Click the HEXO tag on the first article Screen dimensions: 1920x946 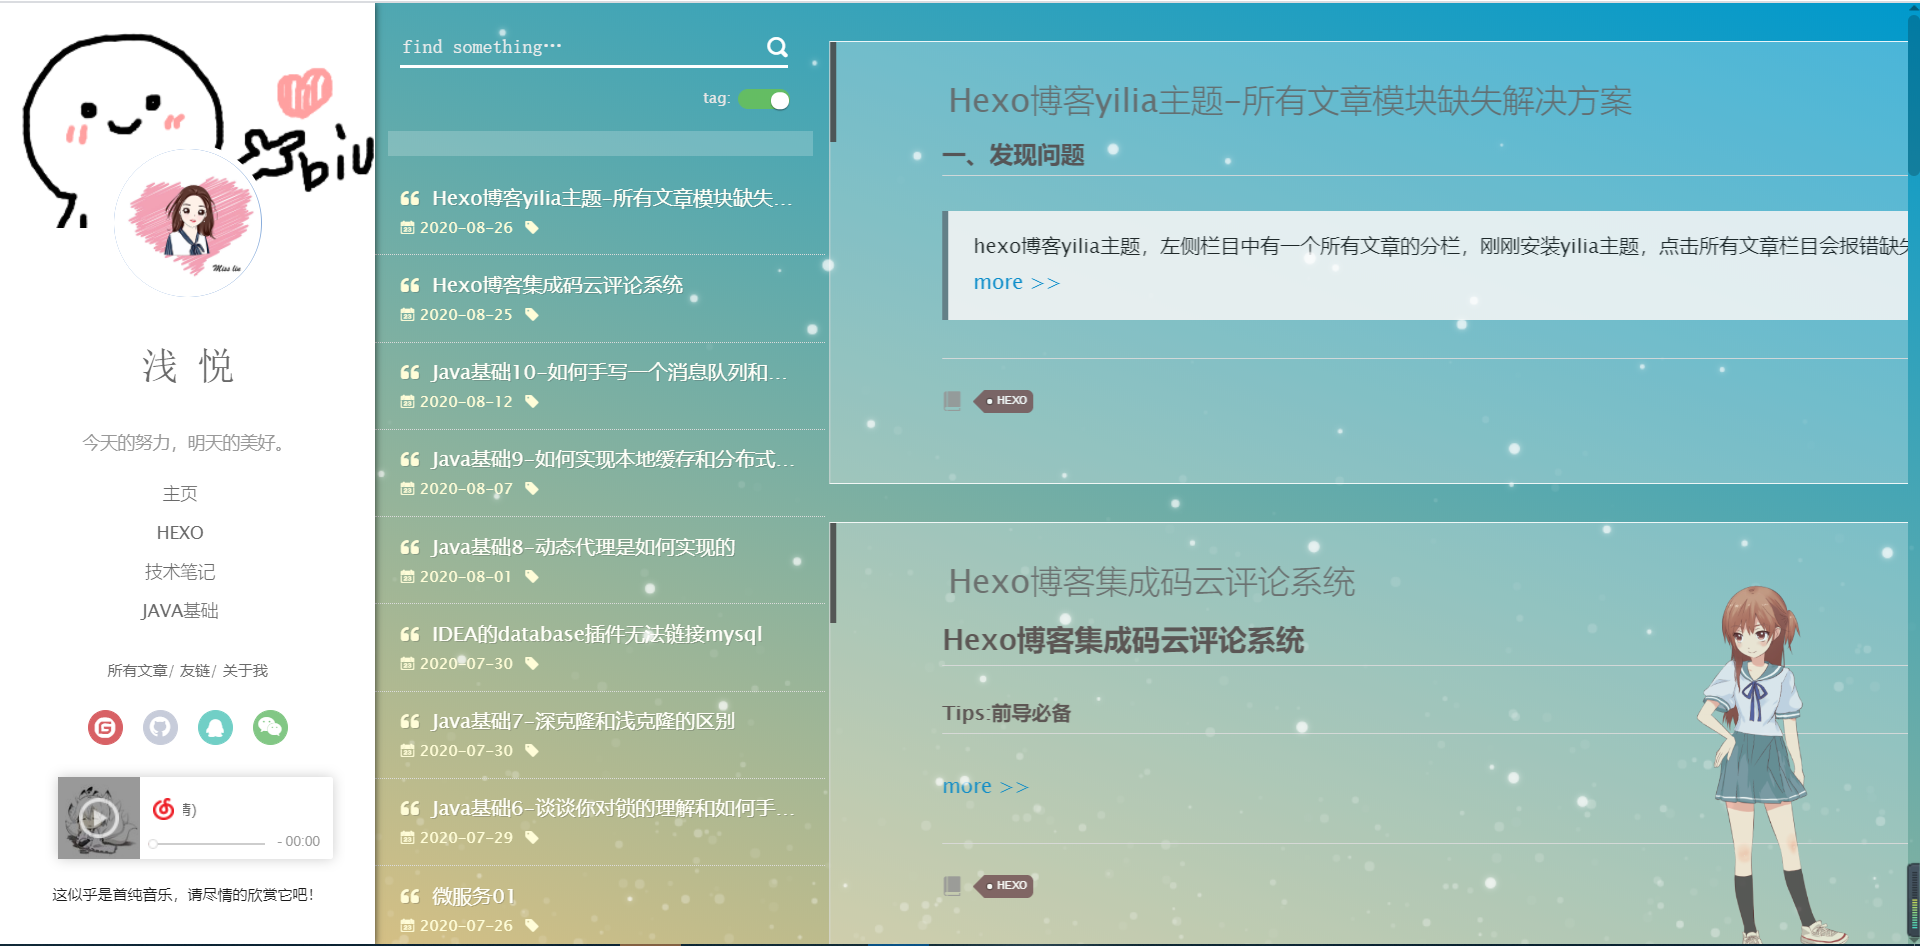pos(1004,400)
